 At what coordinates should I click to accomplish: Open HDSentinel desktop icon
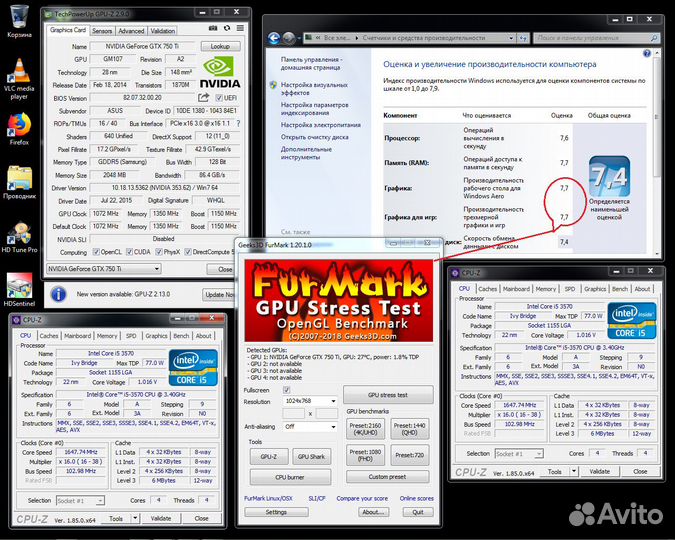19,289
